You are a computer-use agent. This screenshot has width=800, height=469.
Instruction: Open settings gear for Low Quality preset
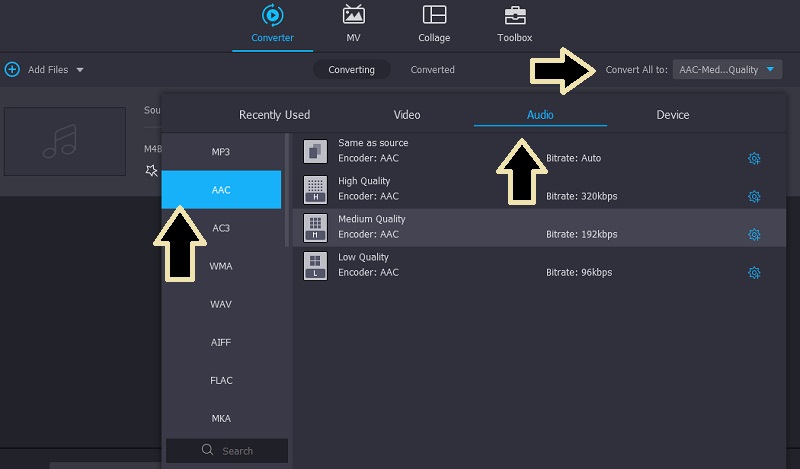754,272
